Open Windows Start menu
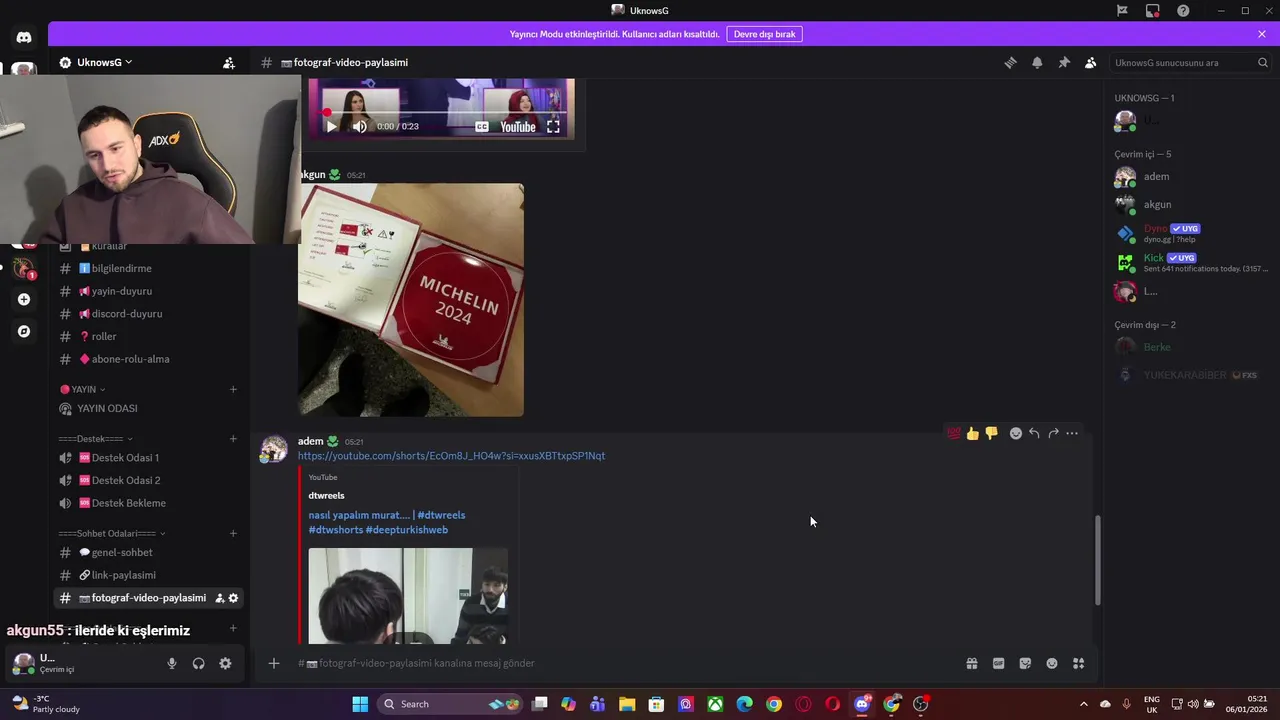The height and width of the screenshot is (720, 1280). 360,704
